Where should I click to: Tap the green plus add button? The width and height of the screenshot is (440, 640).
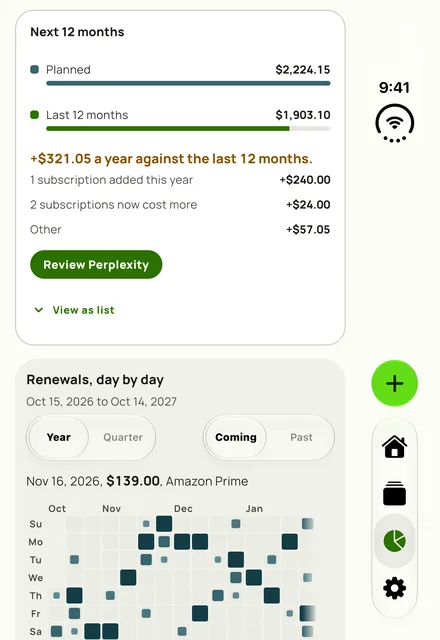pos(394,383)
